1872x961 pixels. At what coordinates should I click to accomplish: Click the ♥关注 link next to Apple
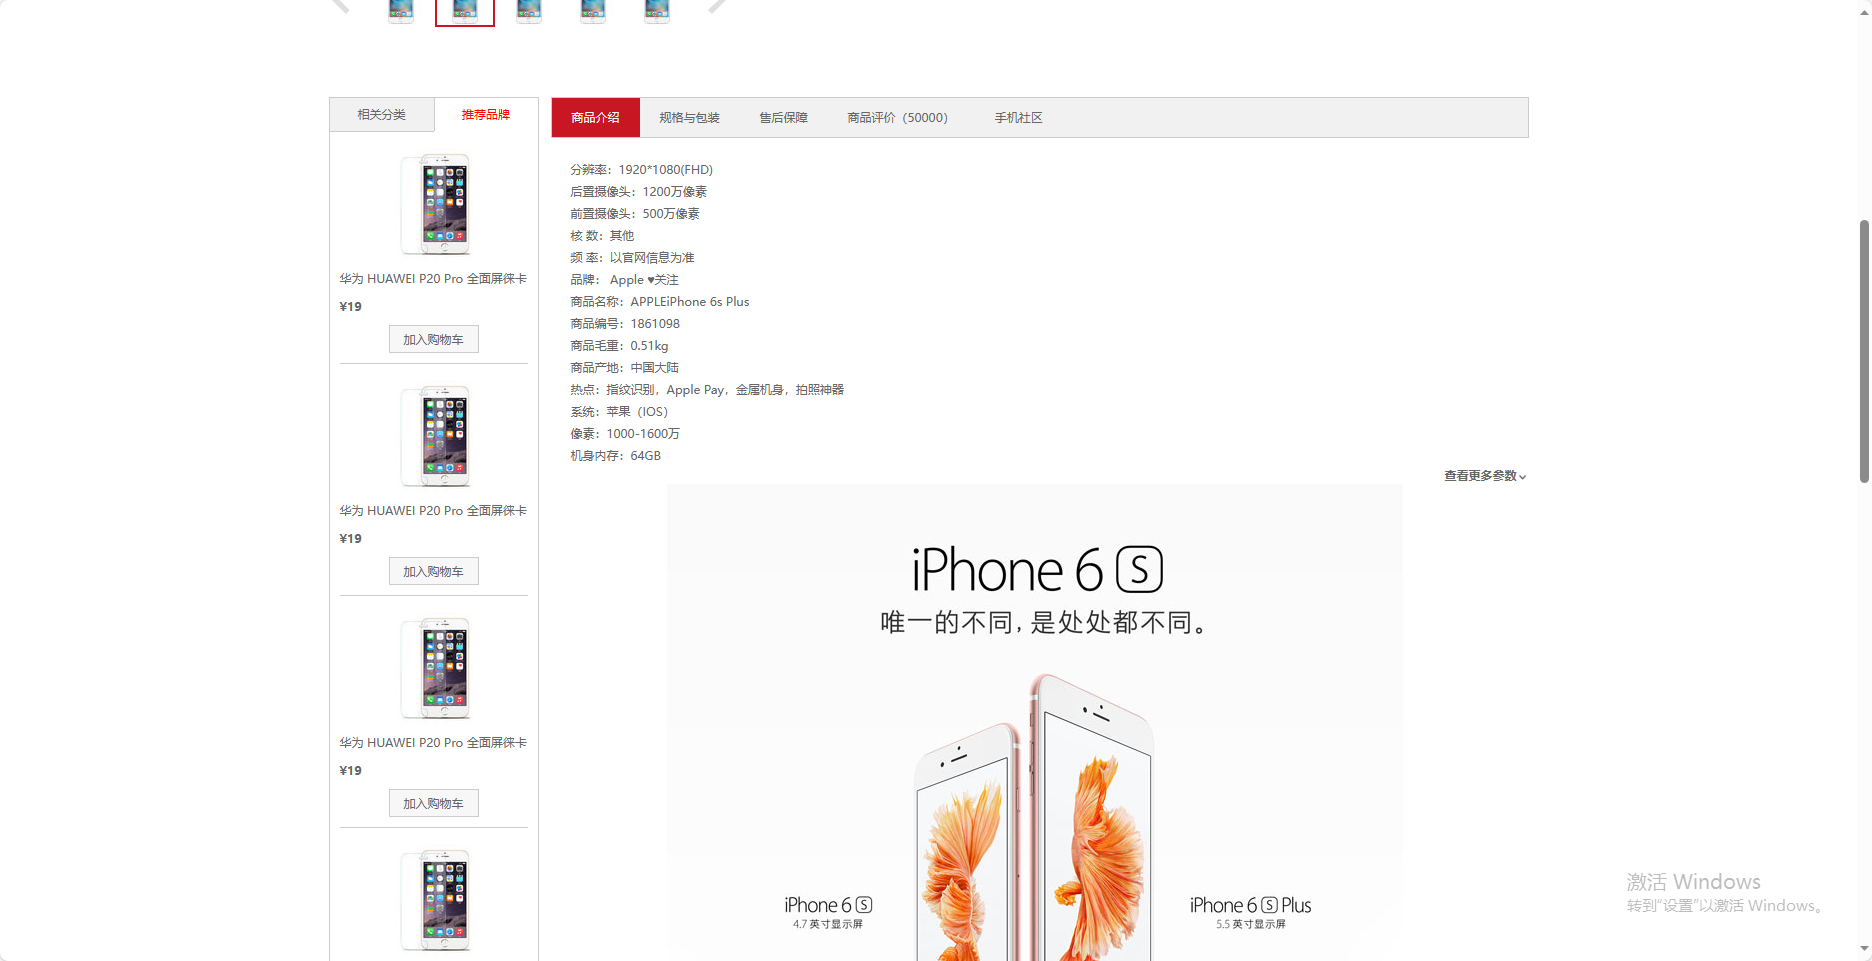pyautogui.click(x=662, y=280)
